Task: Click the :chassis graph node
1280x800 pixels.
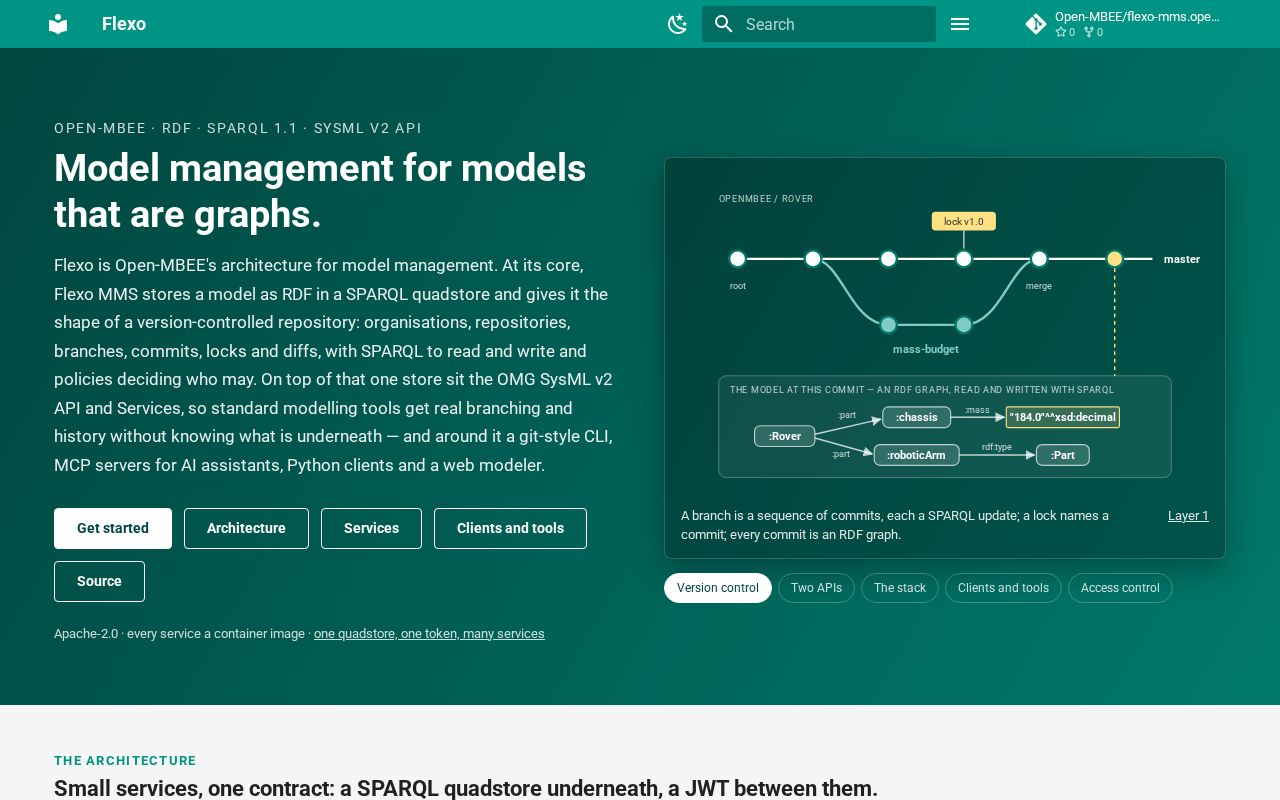Action: (917, 417)
